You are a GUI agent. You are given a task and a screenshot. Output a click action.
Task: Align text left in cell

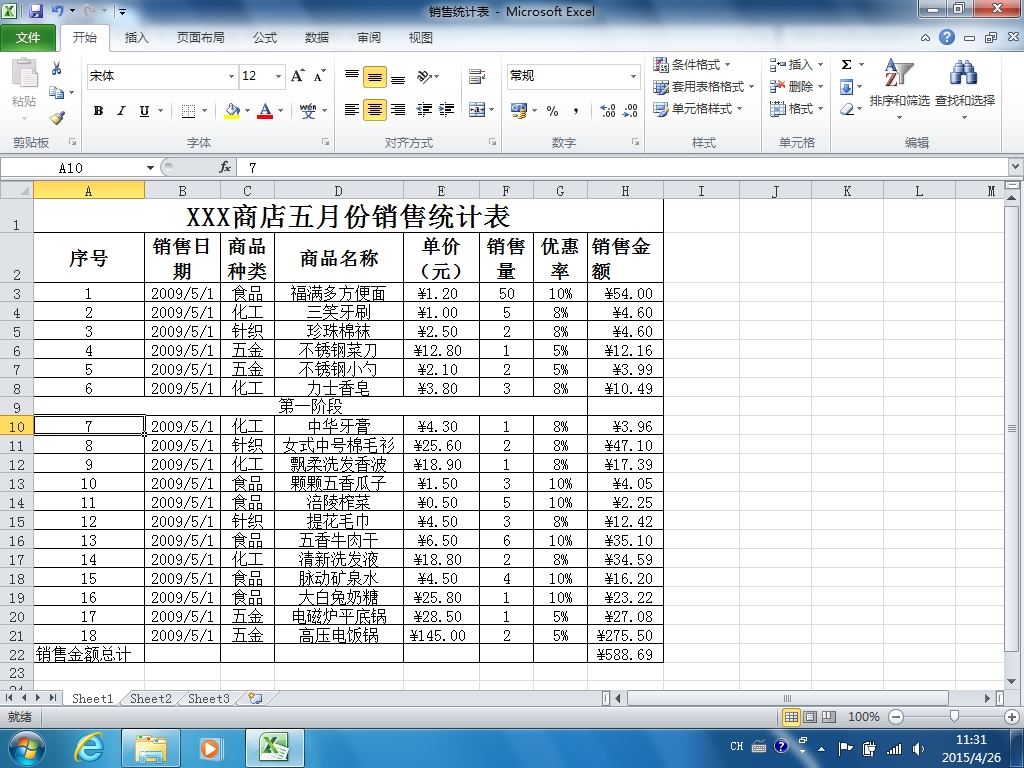tap(351, 110)
